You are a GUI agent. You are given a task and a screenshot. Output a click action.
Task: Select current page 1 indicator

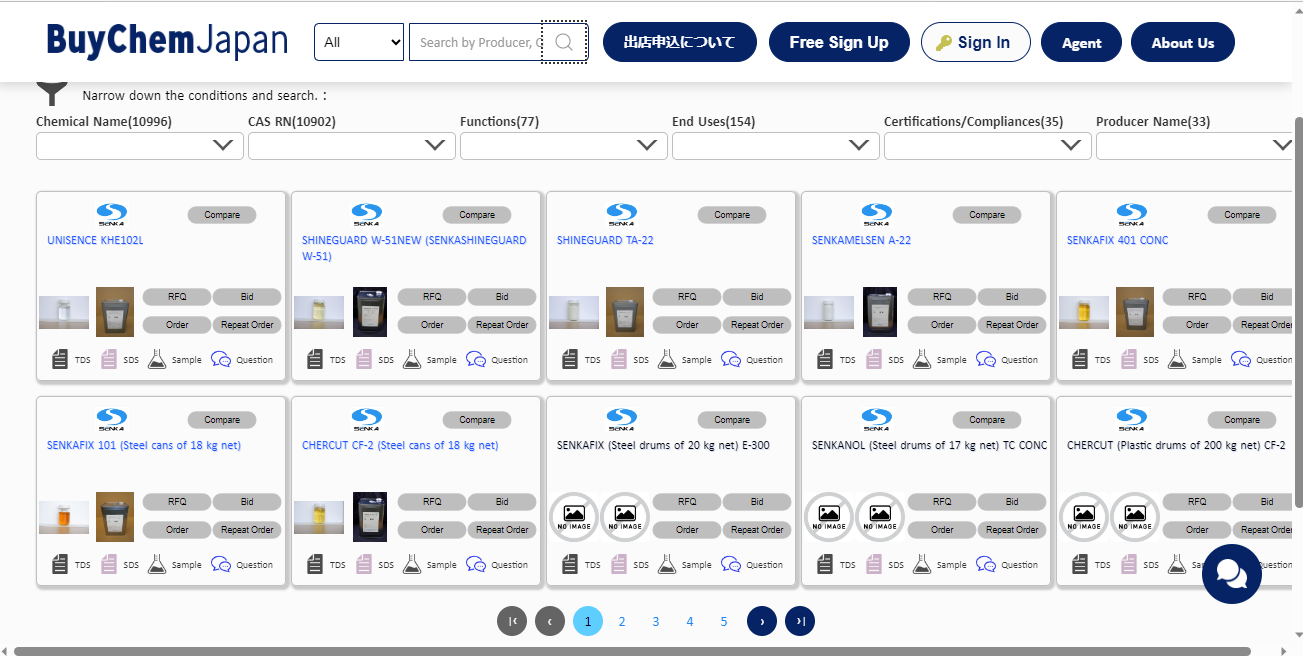588,621
